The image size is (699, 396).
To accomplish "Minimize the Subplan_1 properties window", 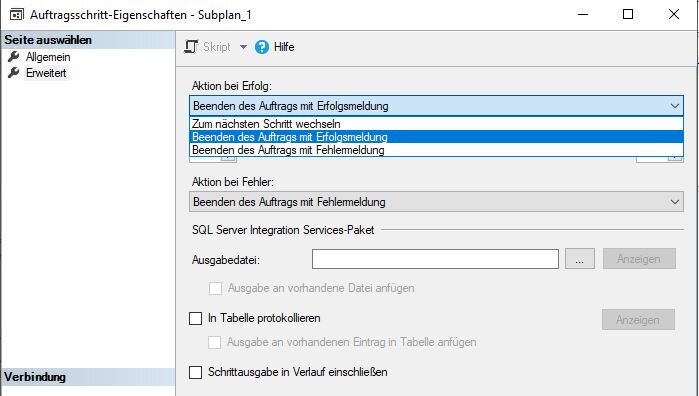I will click(583, 14).
